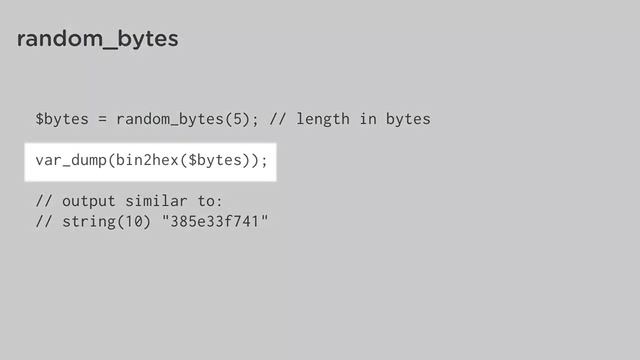Click the word "output" in the comment
The image size is (640, 360).
89,201
